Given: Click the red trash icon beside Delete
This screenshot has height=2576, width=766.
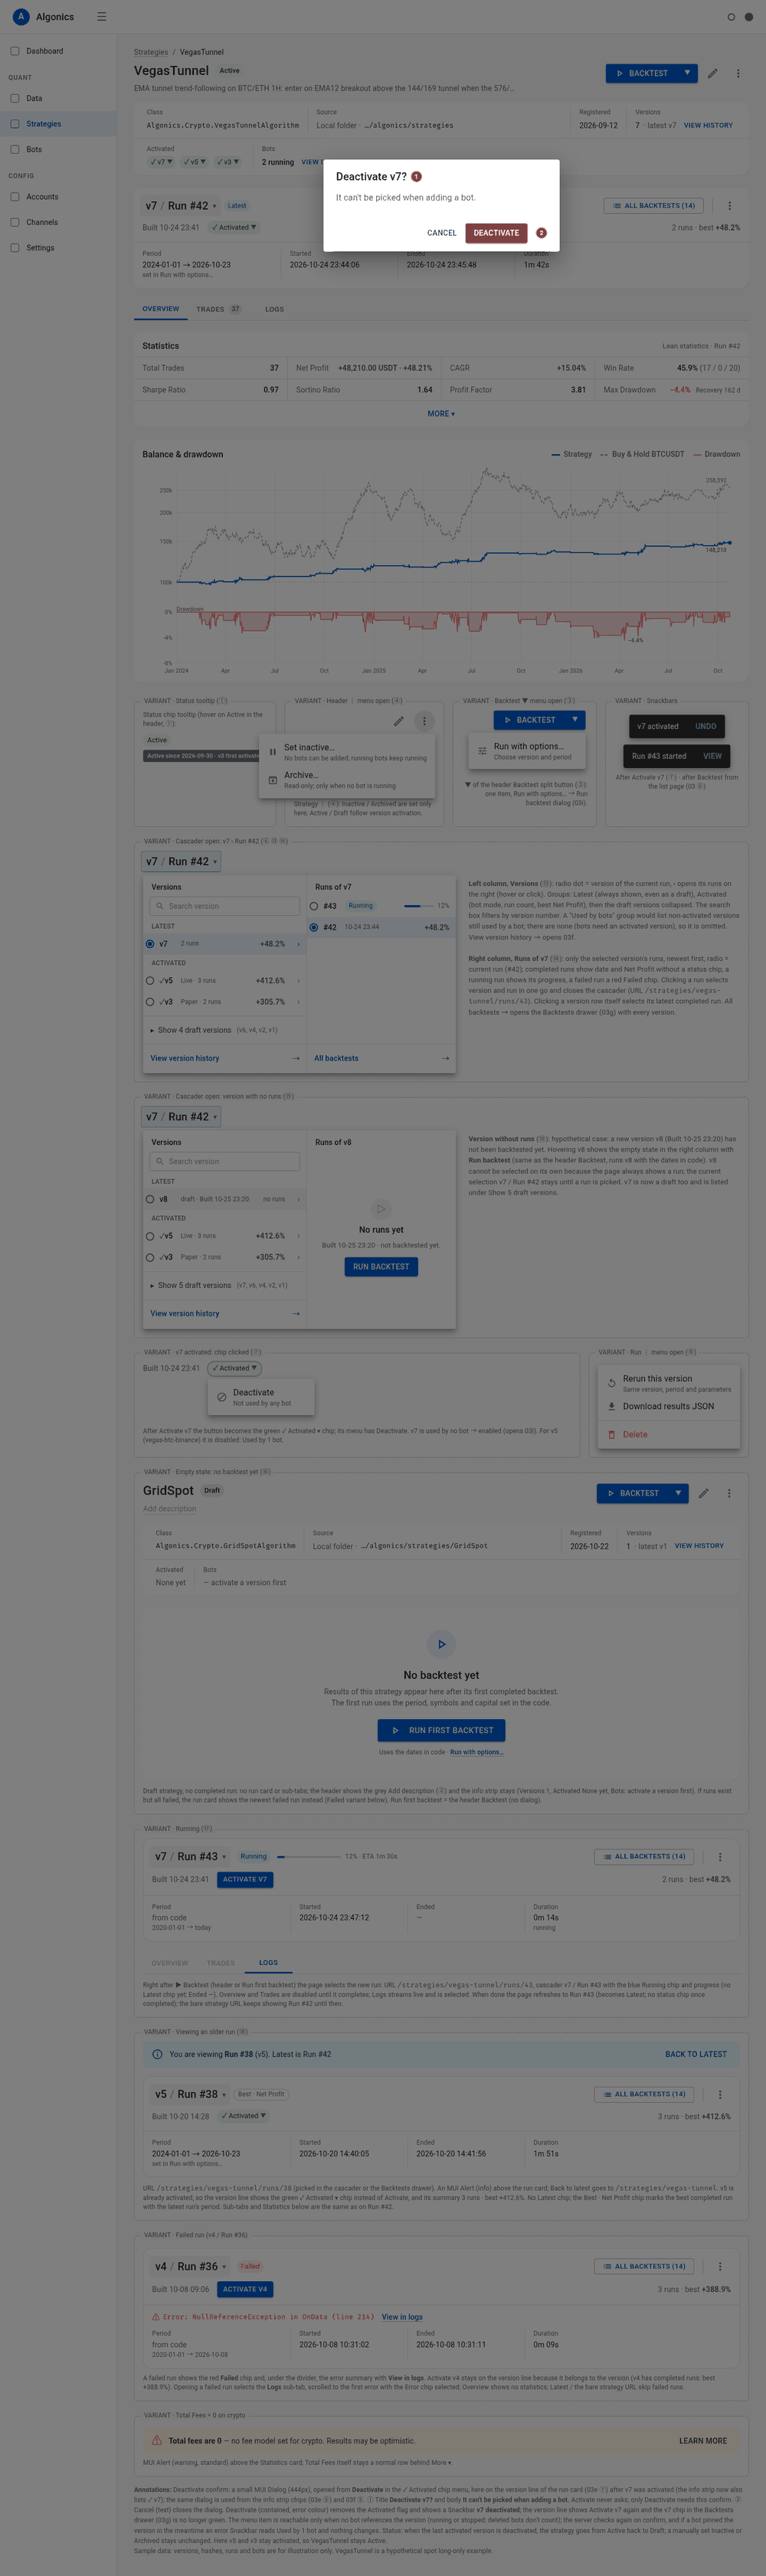Looking at the screenshot, I should pyautogui.click(x=611, y=1434).
